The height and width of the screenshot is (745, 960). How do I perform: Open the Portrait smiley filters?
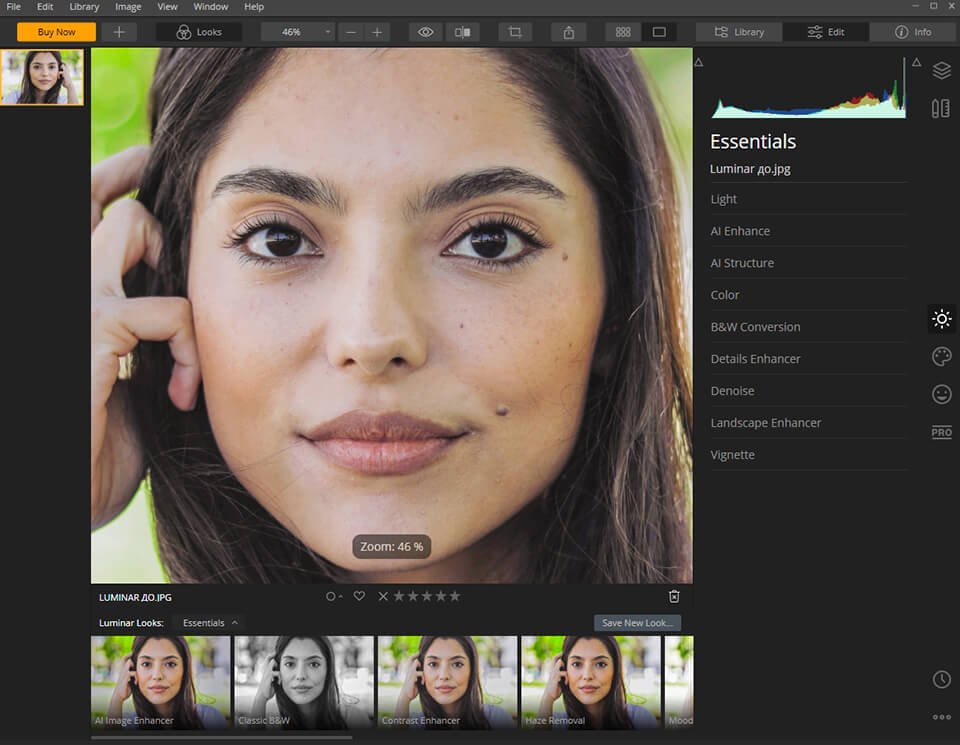941,394
